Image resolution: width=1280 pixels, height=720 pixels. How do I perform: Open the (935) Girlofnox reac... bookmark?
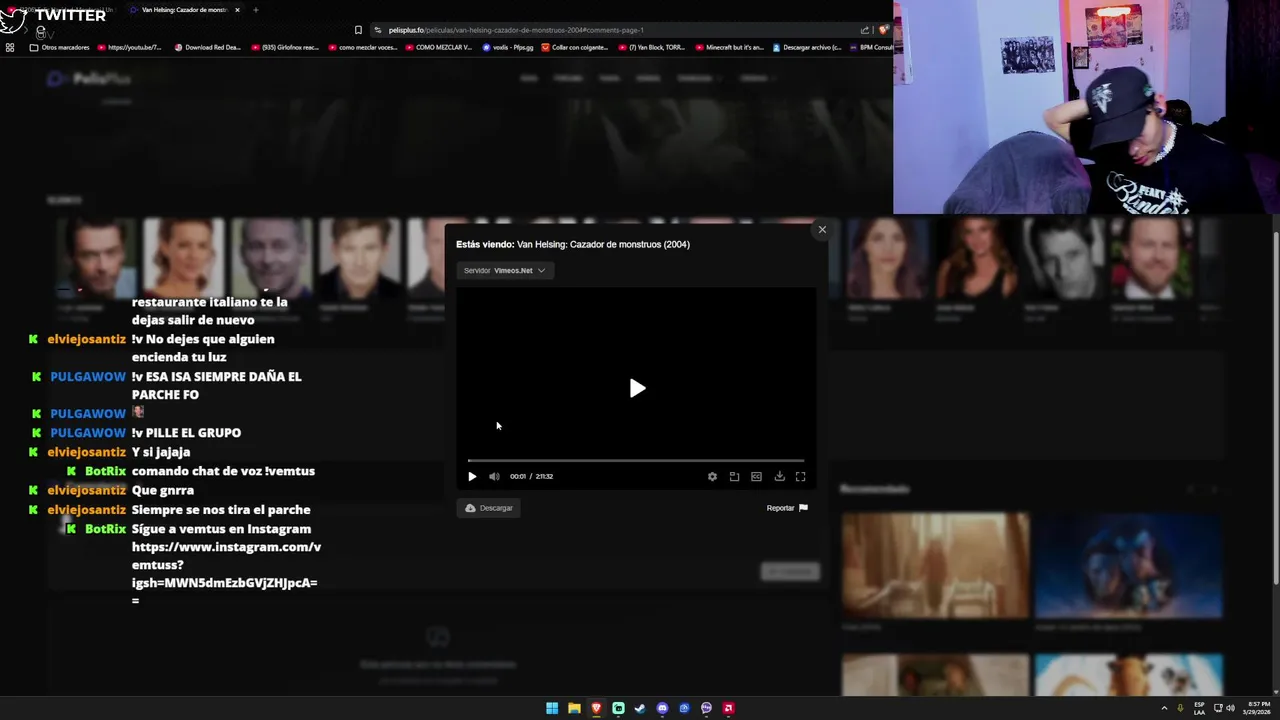[285, 47]
